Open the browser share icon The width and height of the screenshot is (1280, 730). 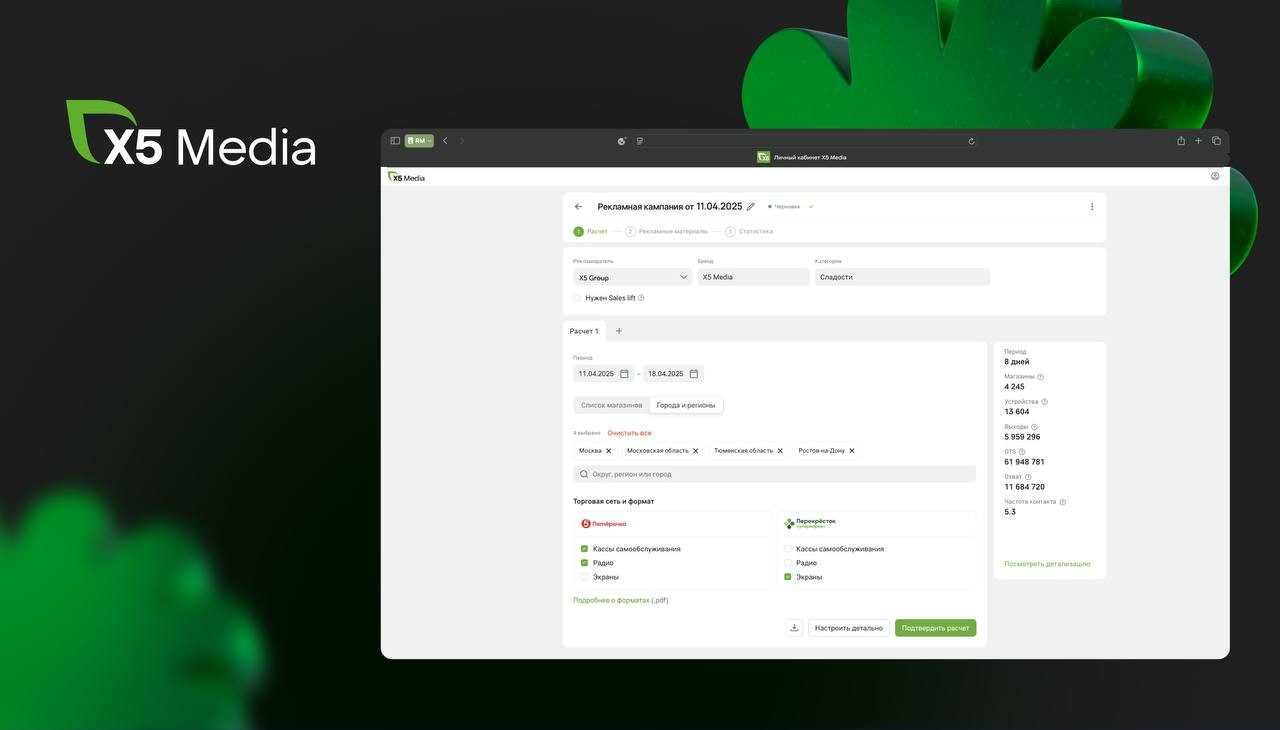[1181, 141]
